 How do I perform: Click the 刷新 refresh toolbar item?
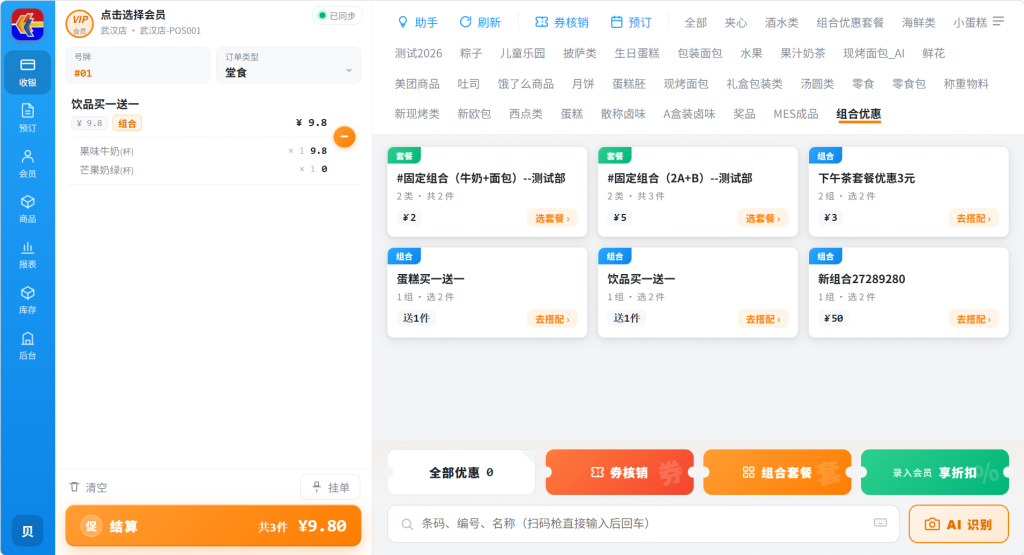(x=480, y=22)
